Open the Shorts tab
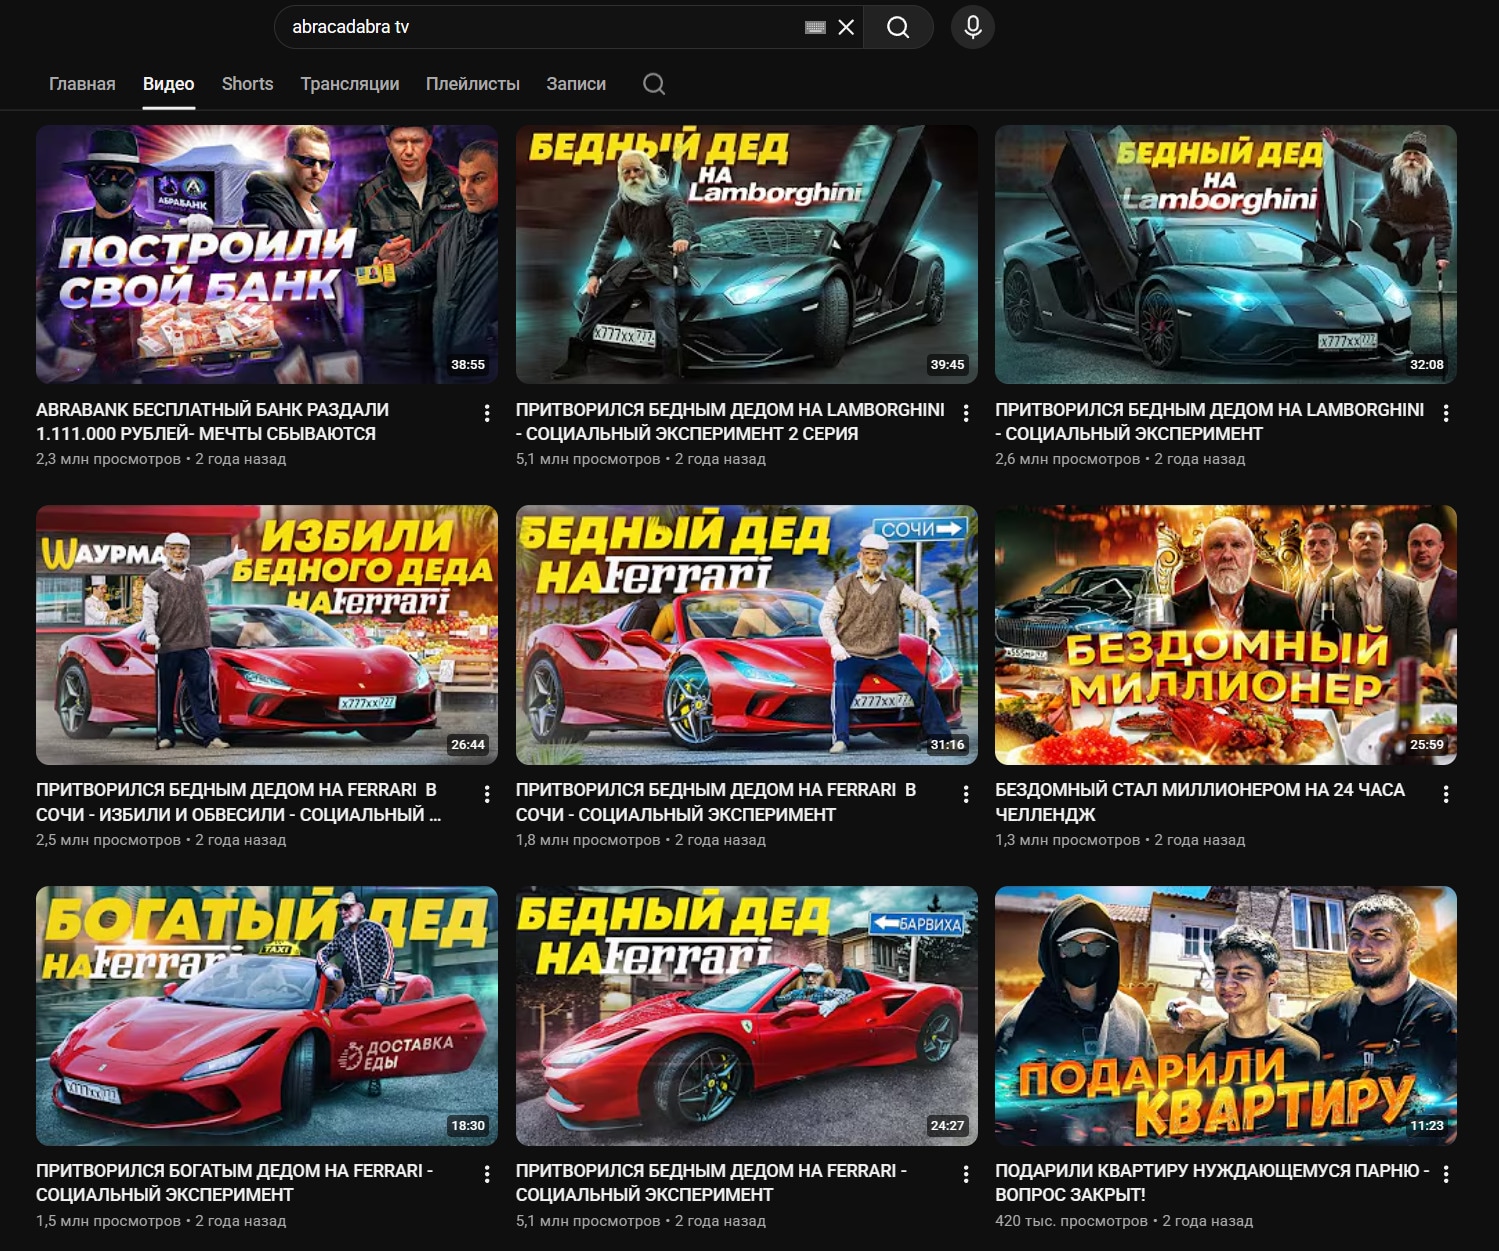Screen dimensions: 1499x1251 (247, 84)
